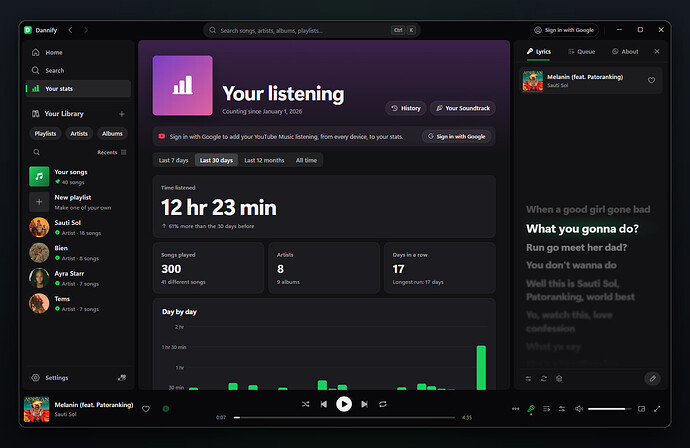Viewport: 690px width, 448px height.
Task: Skip to next track
Action: click(364, 404)
